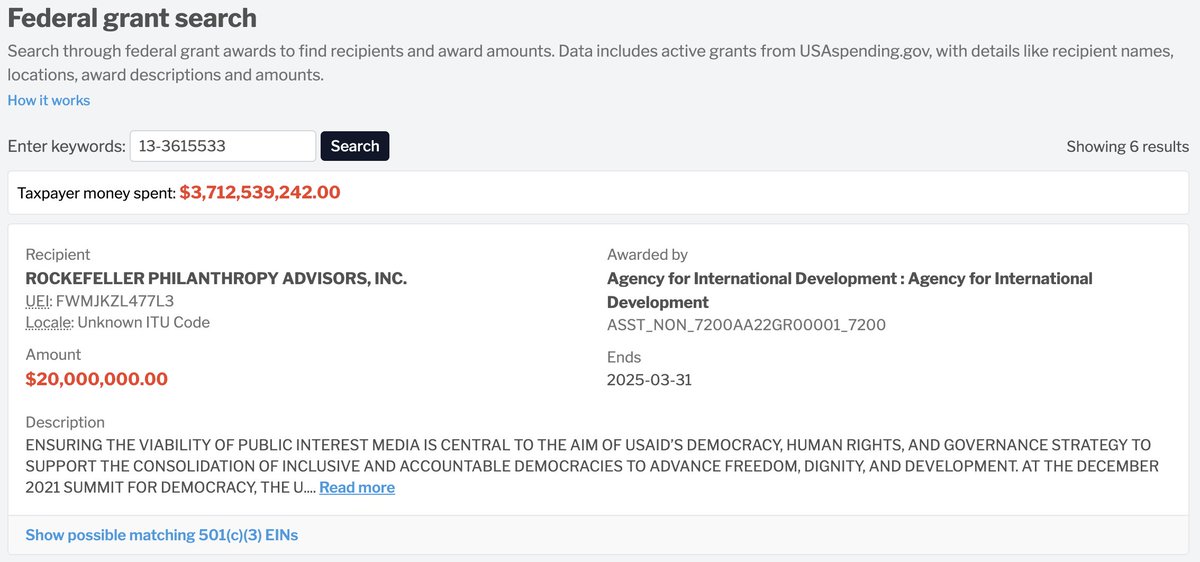Click the Ends label
This screenshot has width=1200, height=562.
[624, 357]
